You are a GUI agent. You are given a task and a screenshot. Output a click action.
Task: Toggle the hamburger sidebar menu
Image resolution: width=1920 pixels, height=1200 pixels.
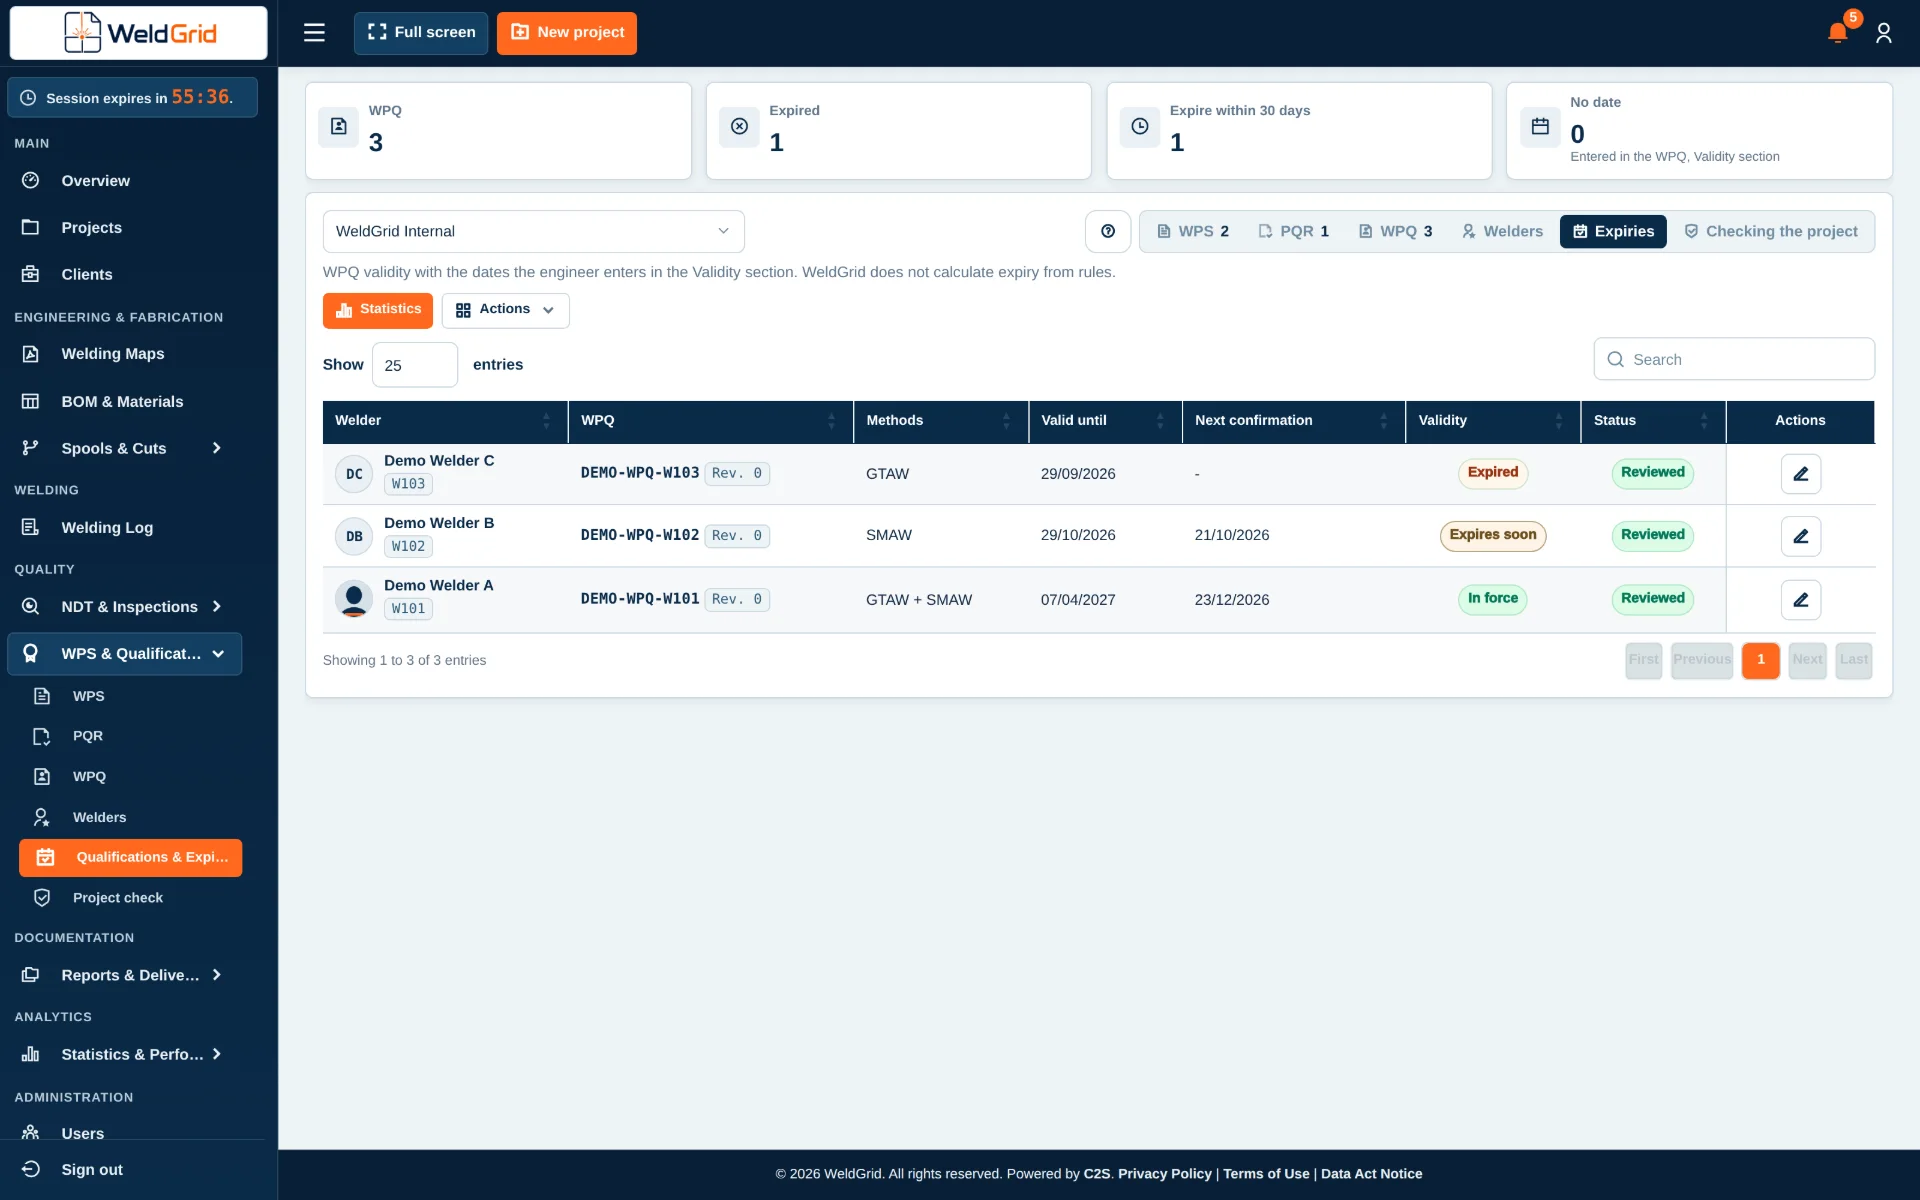(314, 33)
